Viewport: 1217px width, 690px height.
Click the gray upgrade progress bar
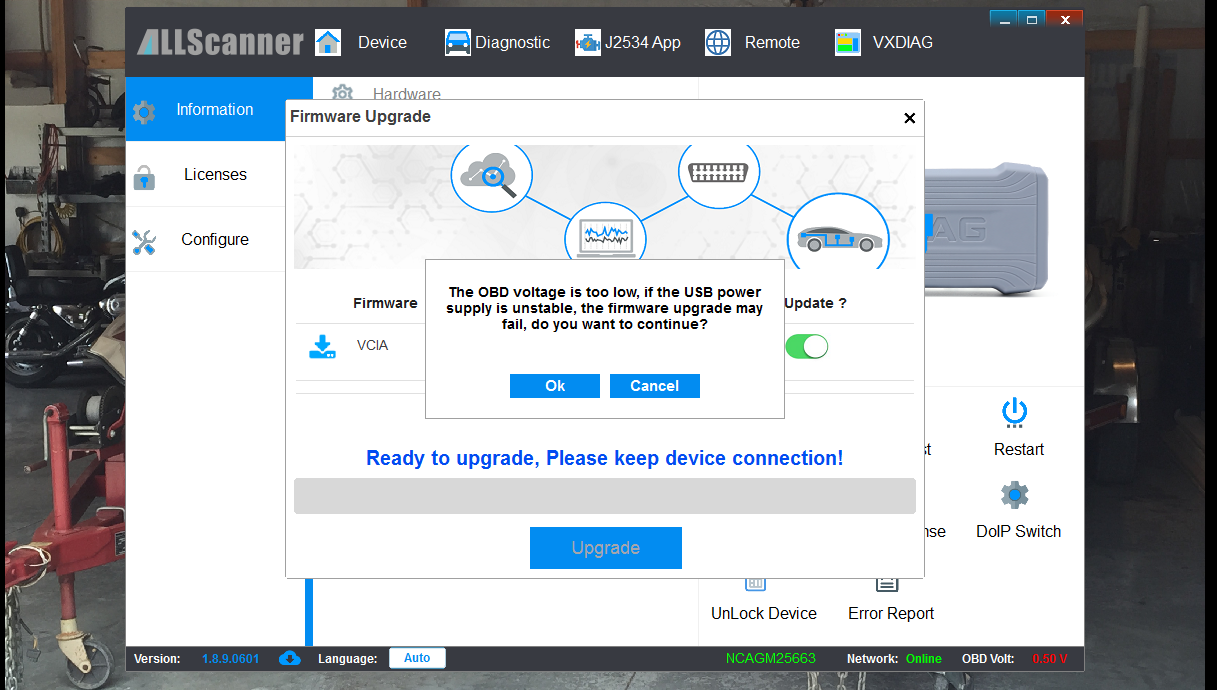click(604, 496)
